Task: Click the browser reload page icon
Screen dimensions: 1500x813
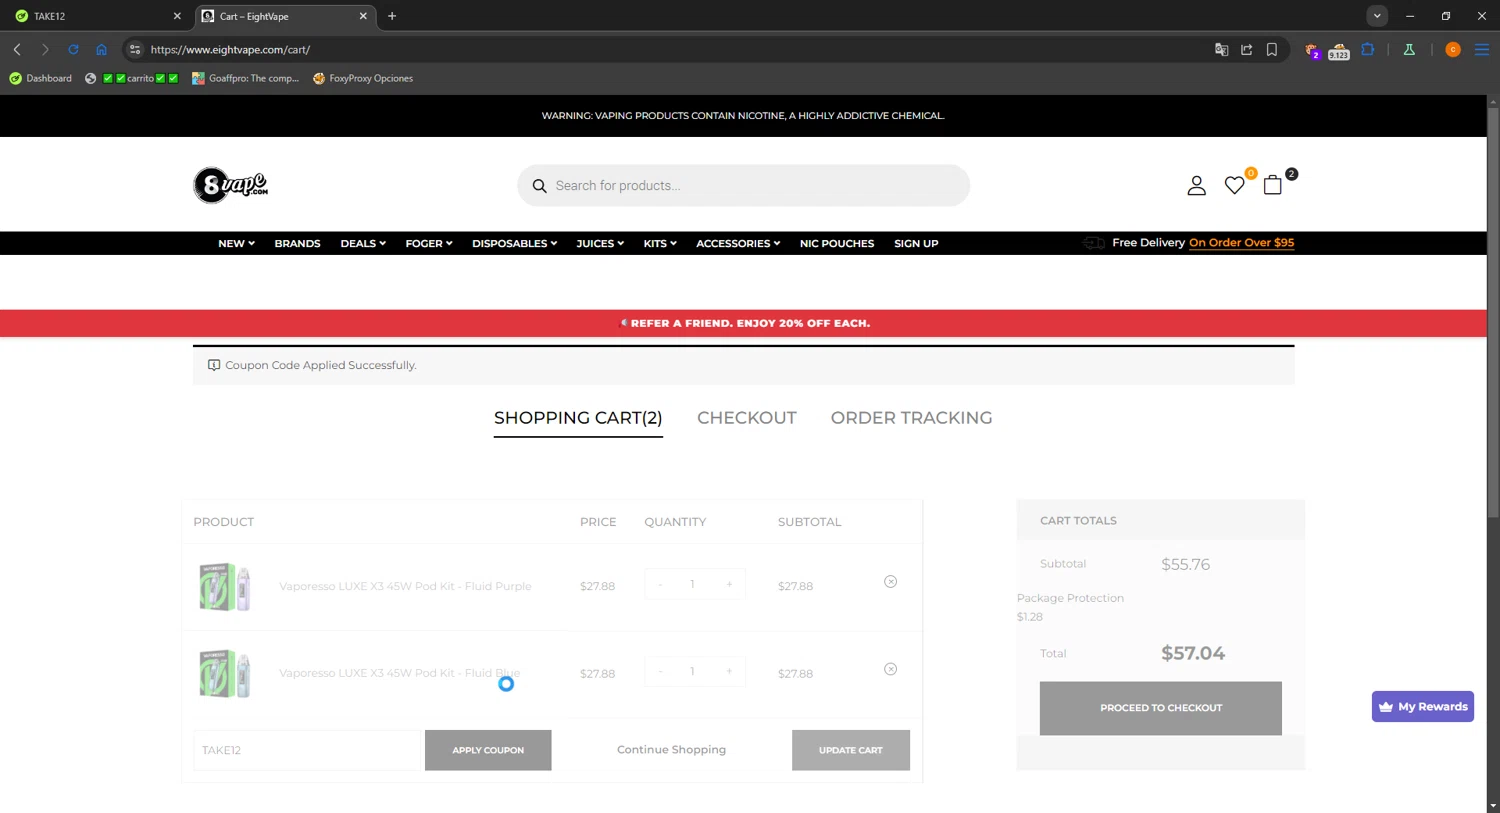Action: pyautogui.click(x=73, y=49)
